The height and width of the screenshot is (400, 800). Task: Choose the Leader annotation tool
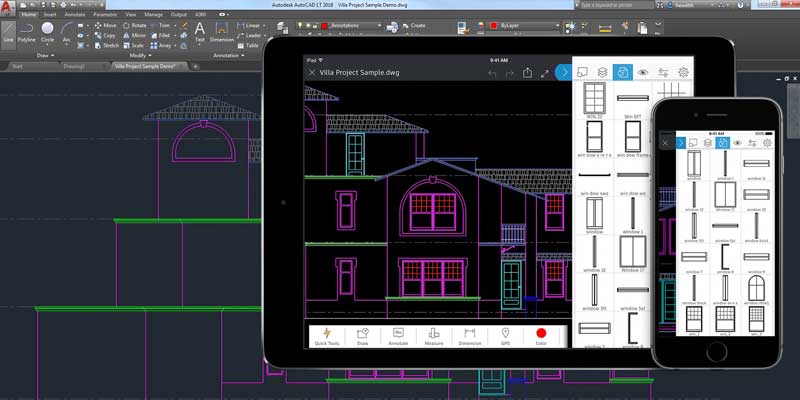[x=249, y=35]
